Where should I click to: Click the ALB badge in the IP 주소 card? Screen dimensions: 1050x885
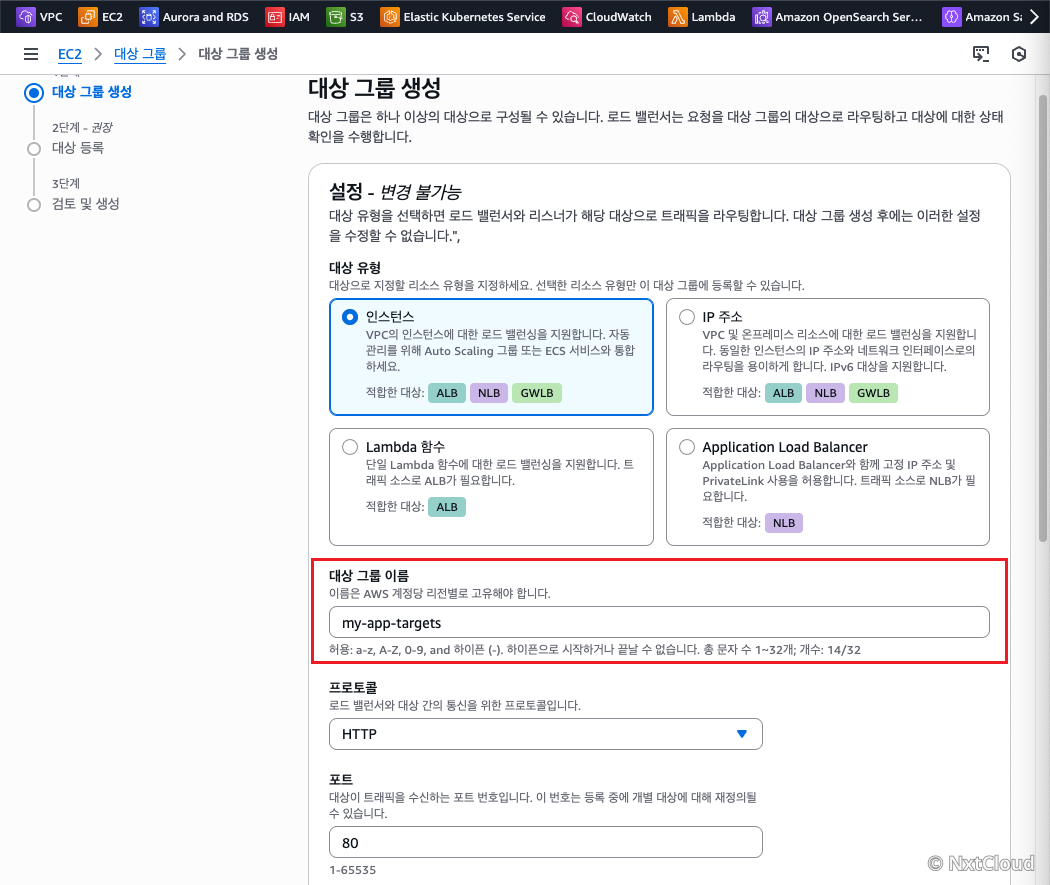[x=783, y=393]
